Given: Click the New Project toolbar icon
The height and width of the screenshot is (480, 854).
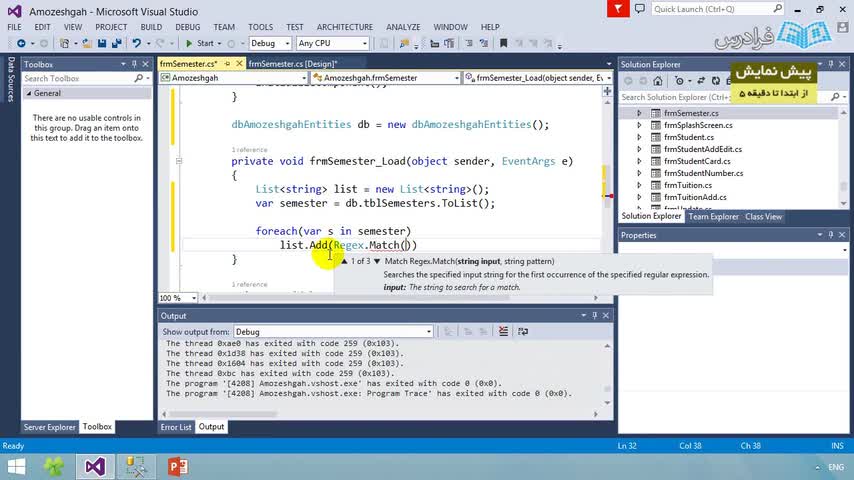Looking at the screenshot, I should tap(64, 43).
